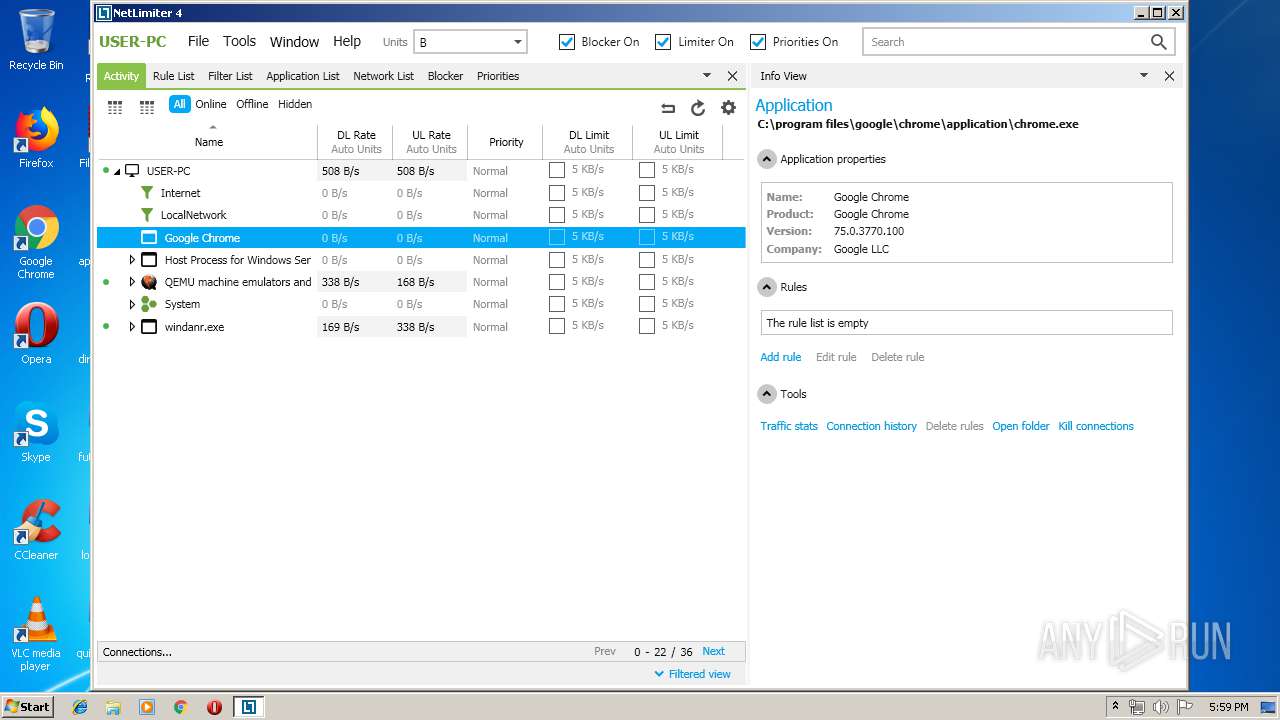Switch to Filter List tab
The width and height of the screenshot is (1280, 720).
pyautogui.click(x=230, y=76)
